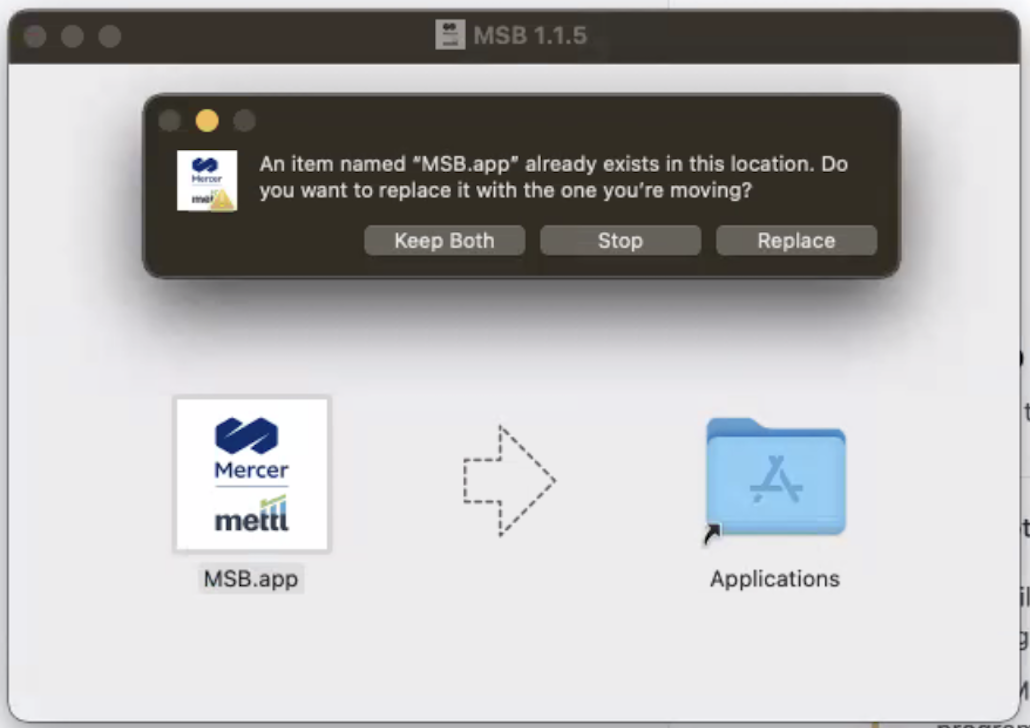Minimize the alert dialog with the yellow button
Image resolution: width=1030 pixels, height=728 pixels.
point(207,121)
